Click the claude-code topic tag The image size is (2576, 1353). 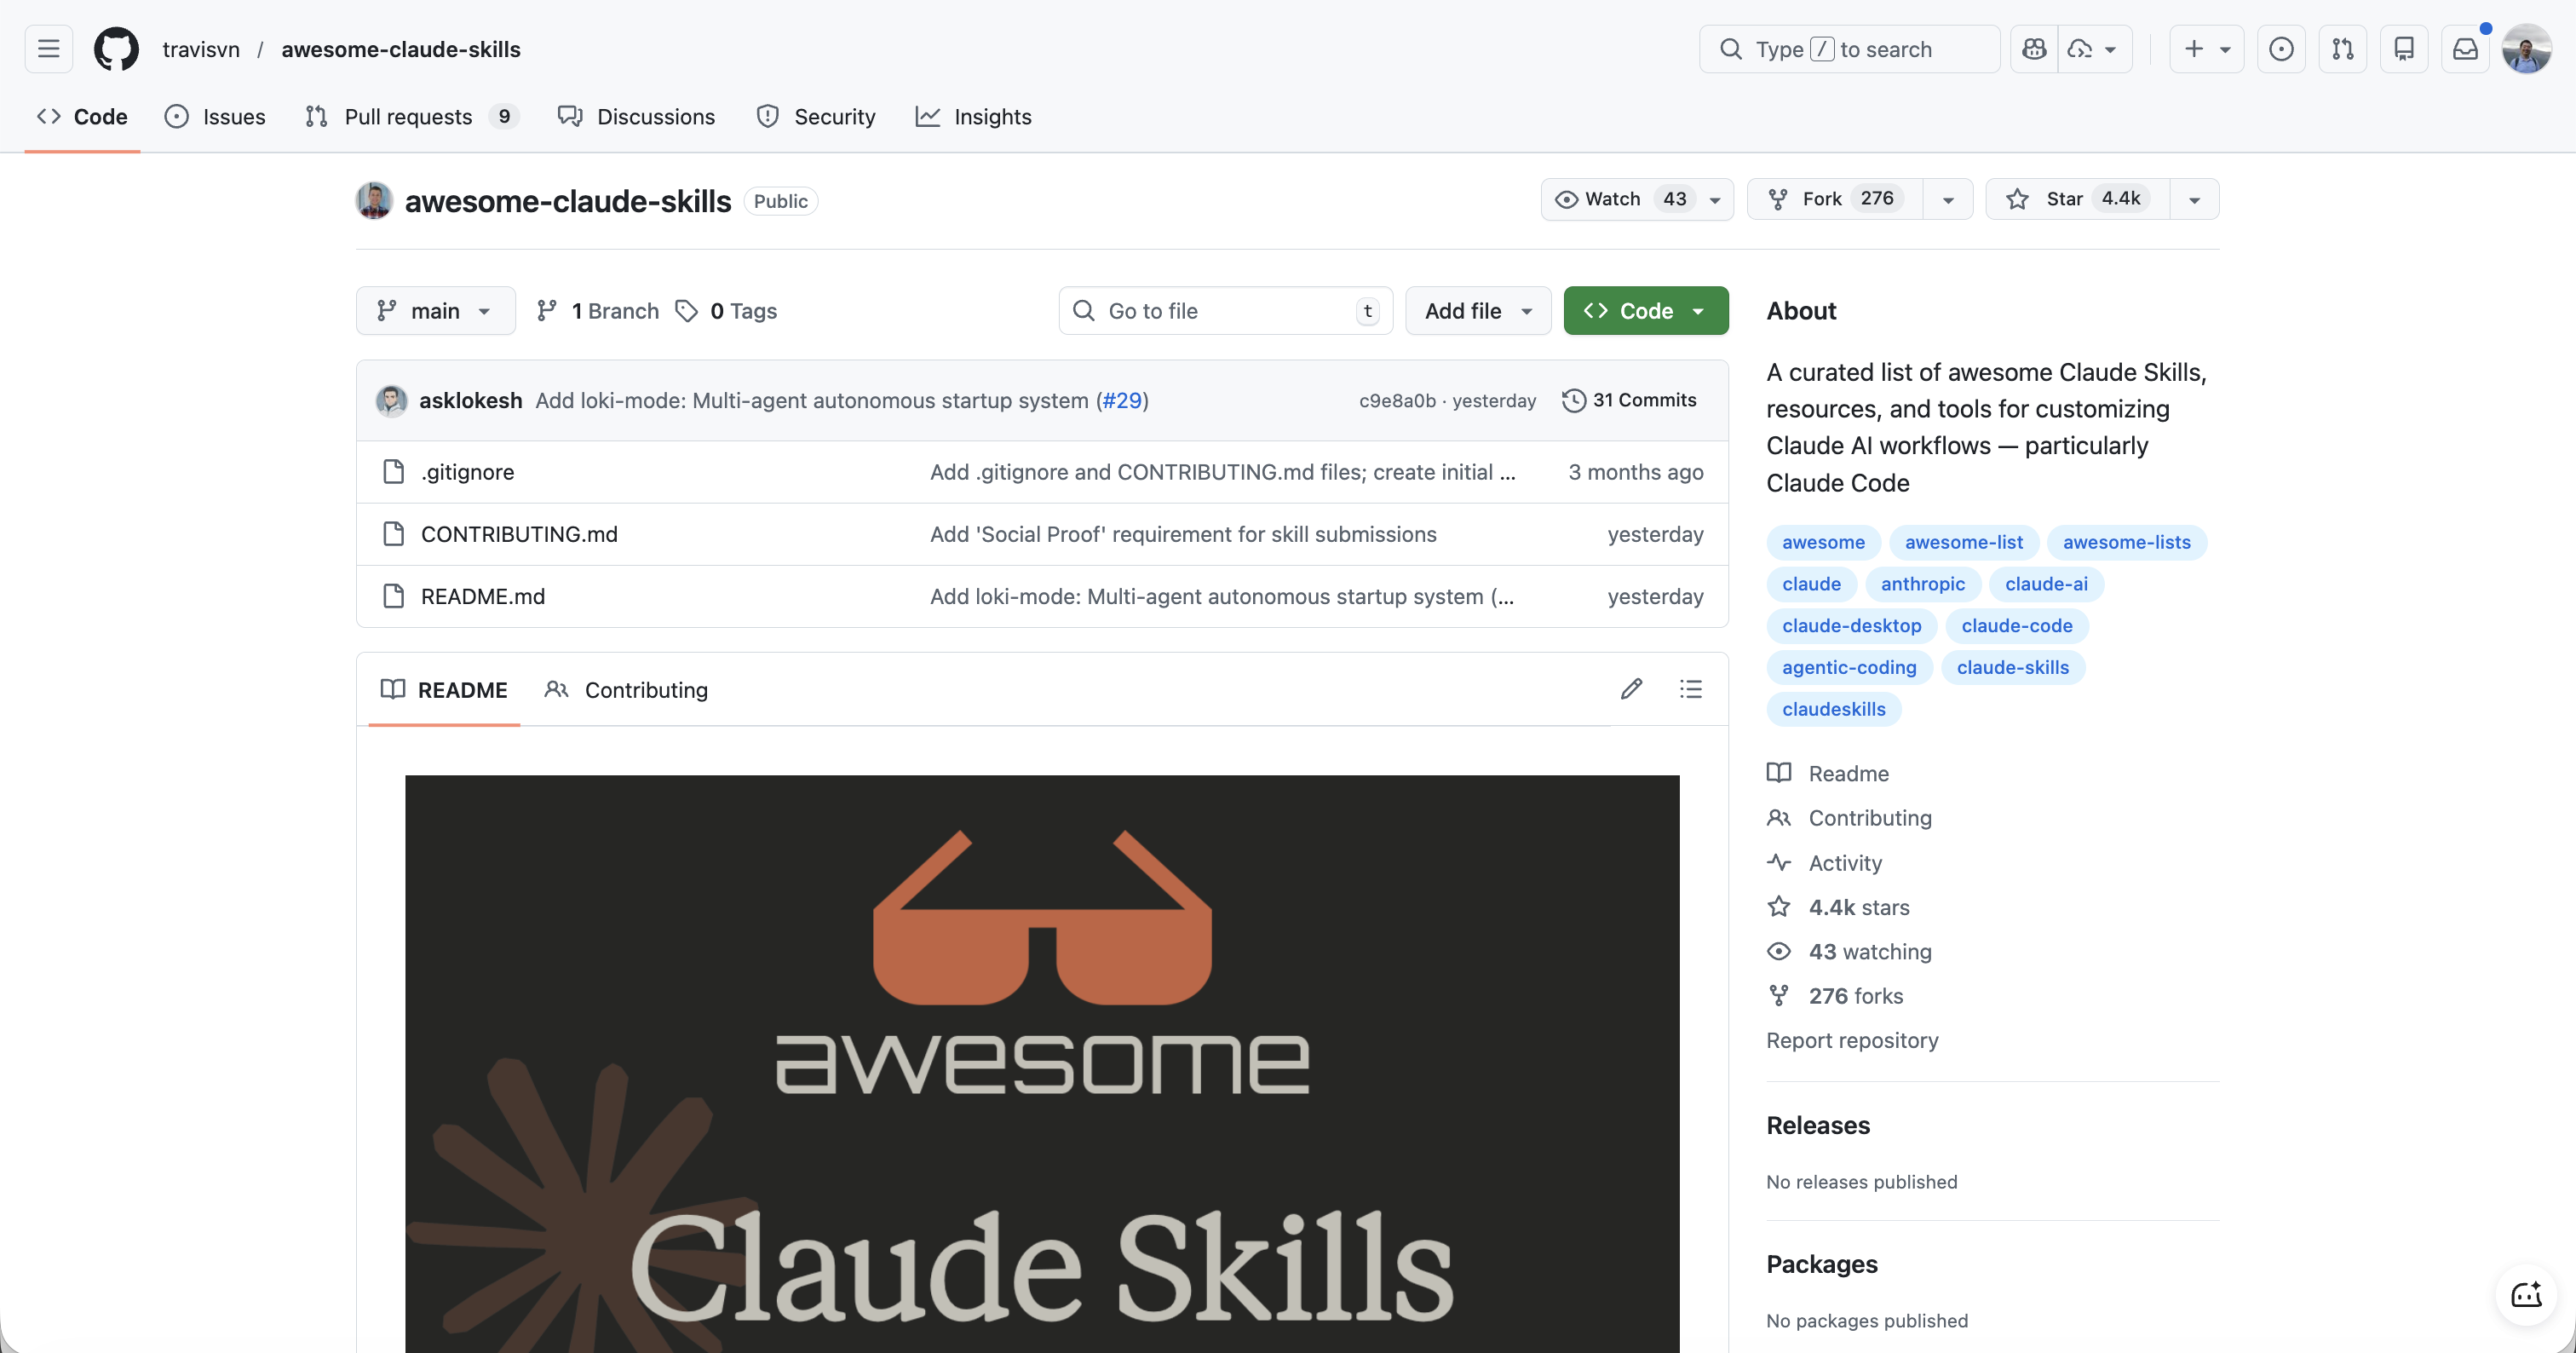click(2016, 626)
